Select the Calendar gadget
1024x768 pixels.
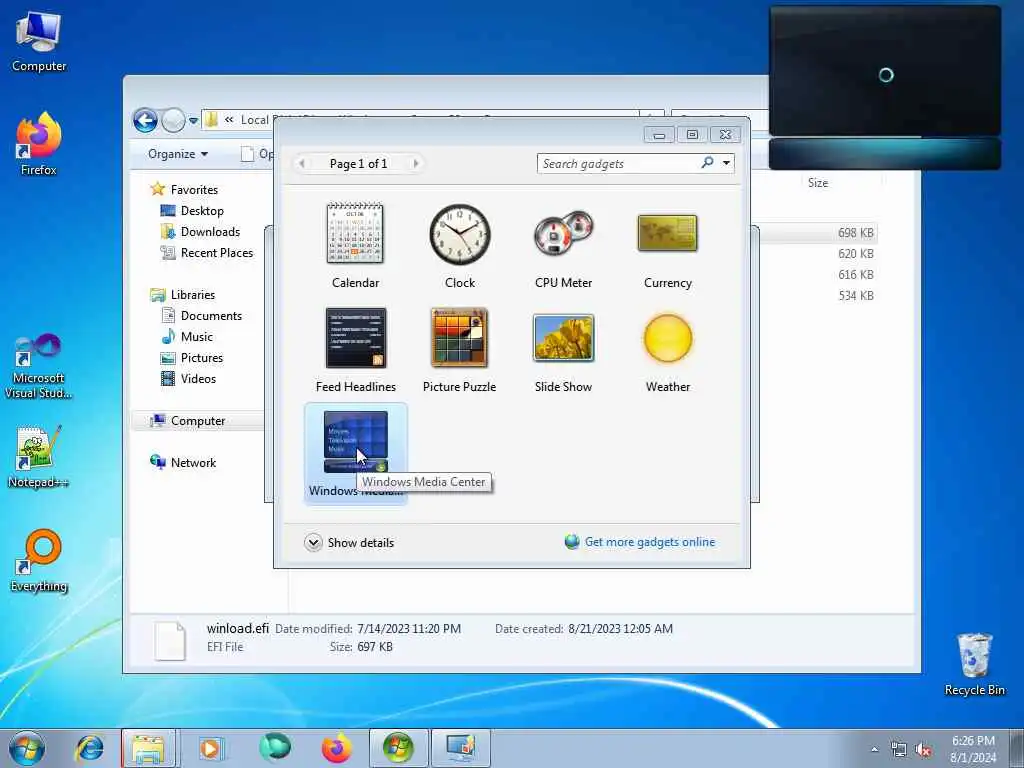[x=355, y=246]
